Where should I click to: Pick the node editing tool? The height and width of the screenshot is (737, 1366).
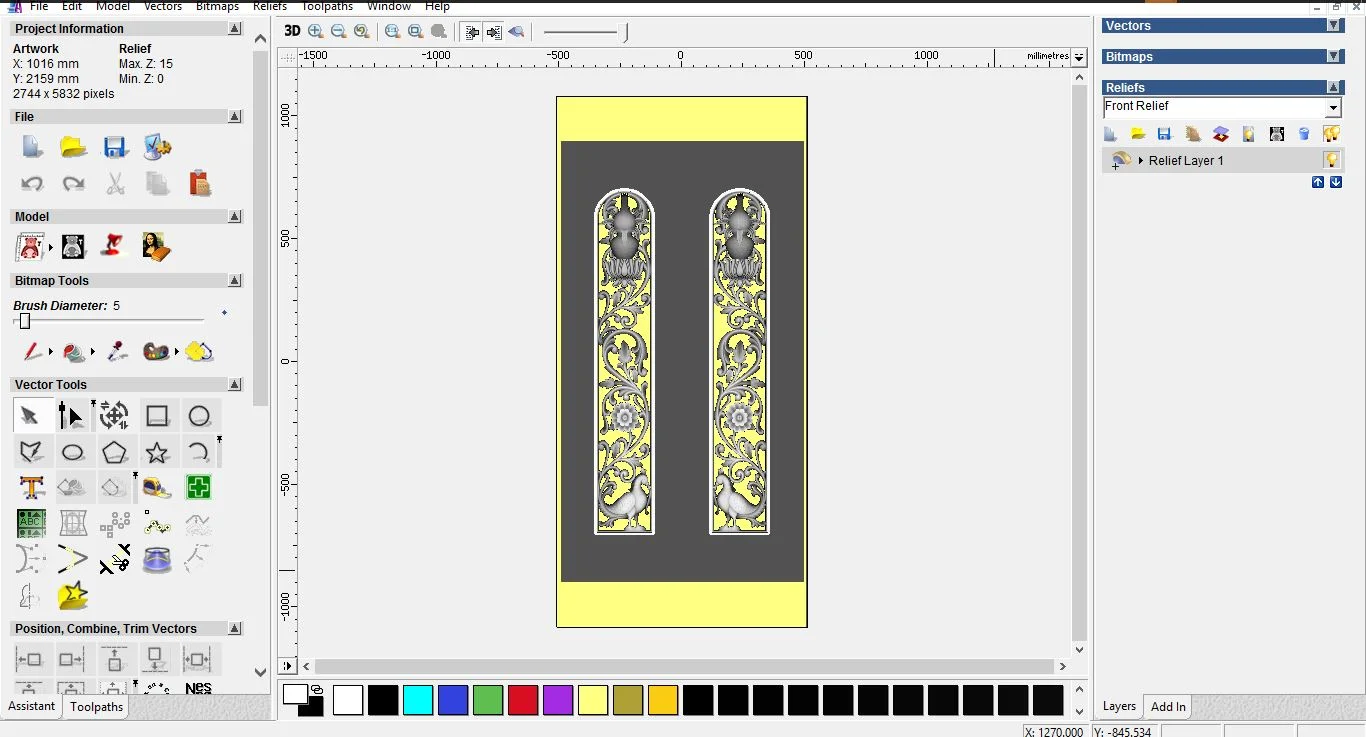pos(72,416)
